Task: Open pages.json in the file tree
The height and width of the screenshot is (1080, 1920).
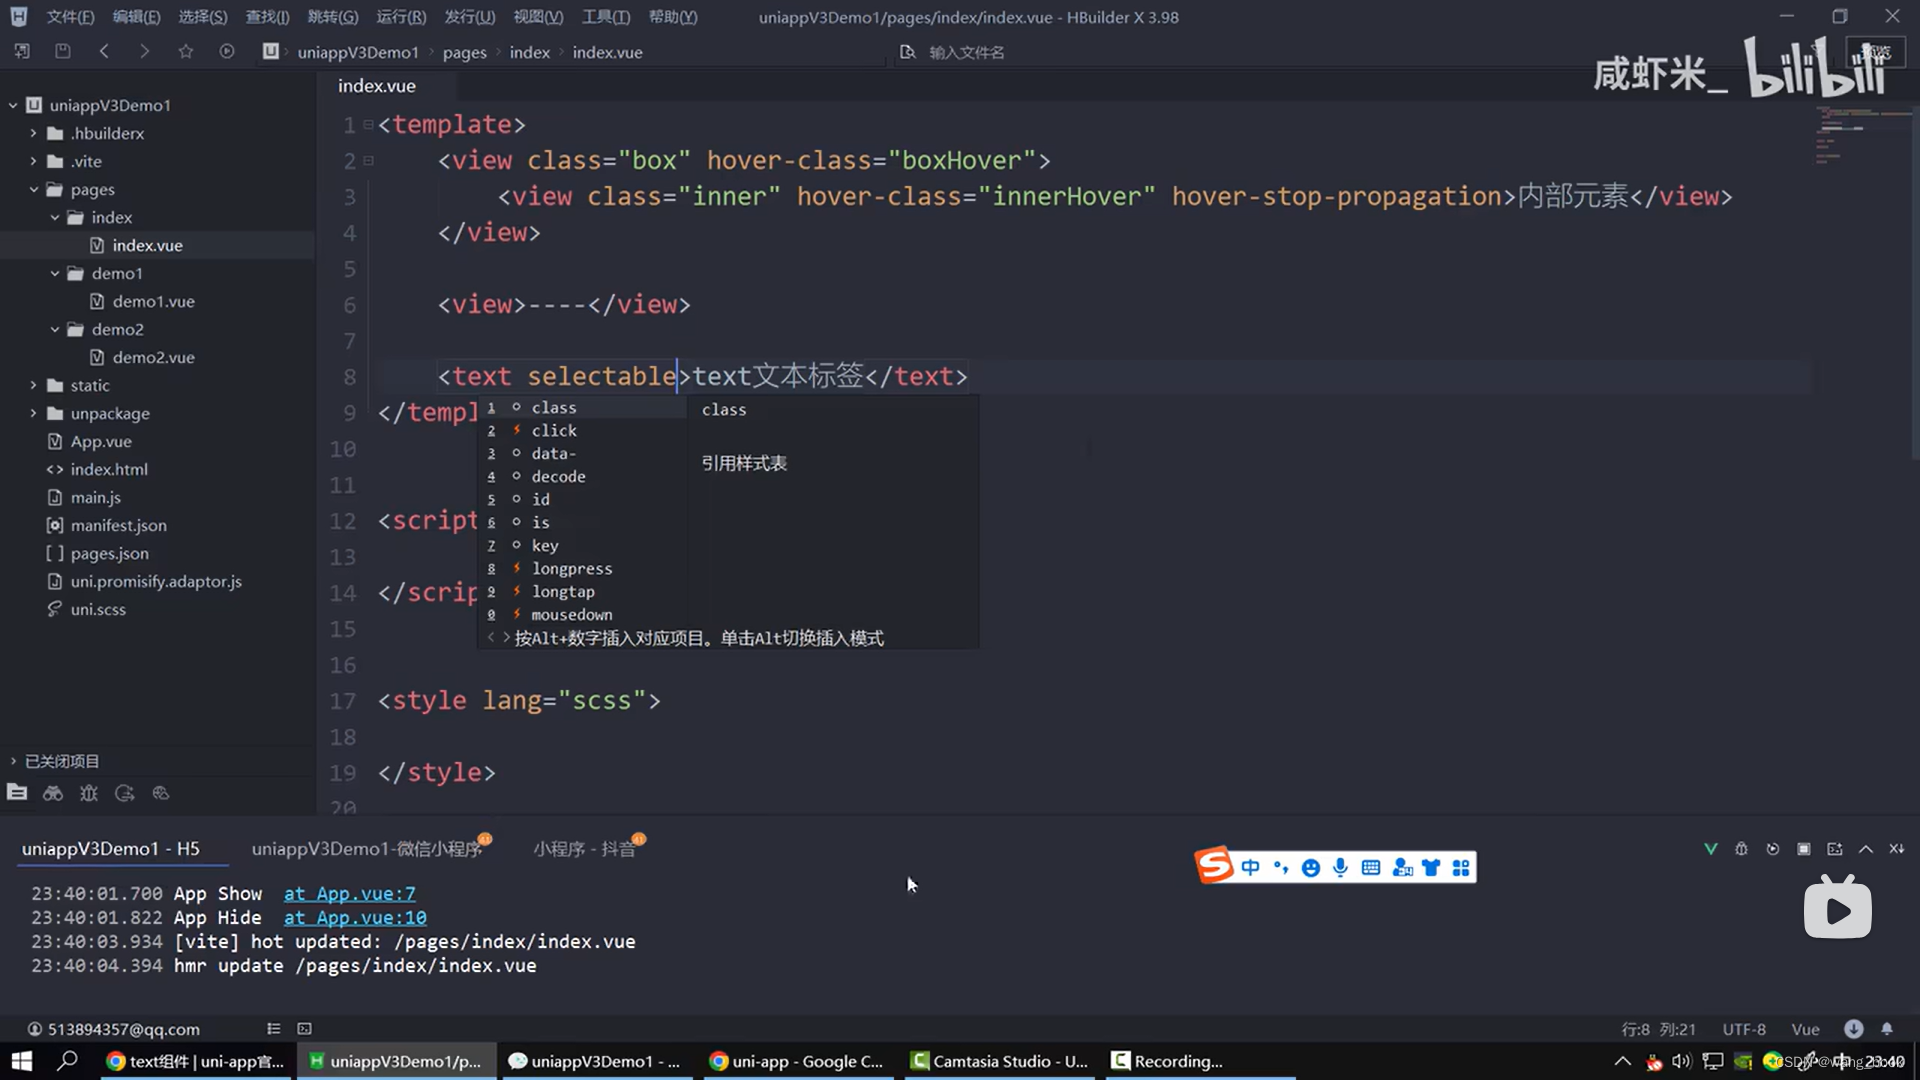Action: click(109, 553)
